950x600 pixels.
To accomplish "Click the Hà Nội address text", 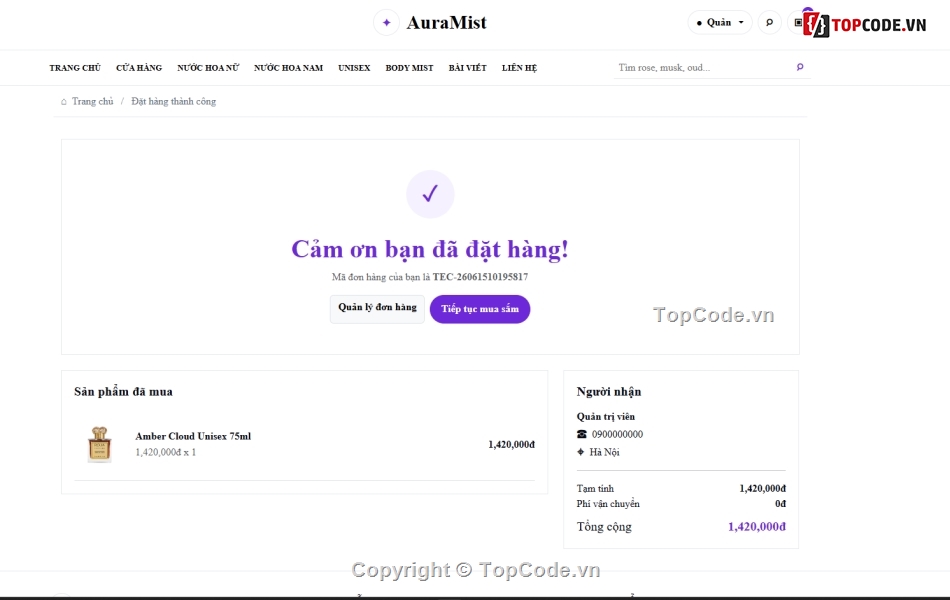I will [x=604, y=452].
